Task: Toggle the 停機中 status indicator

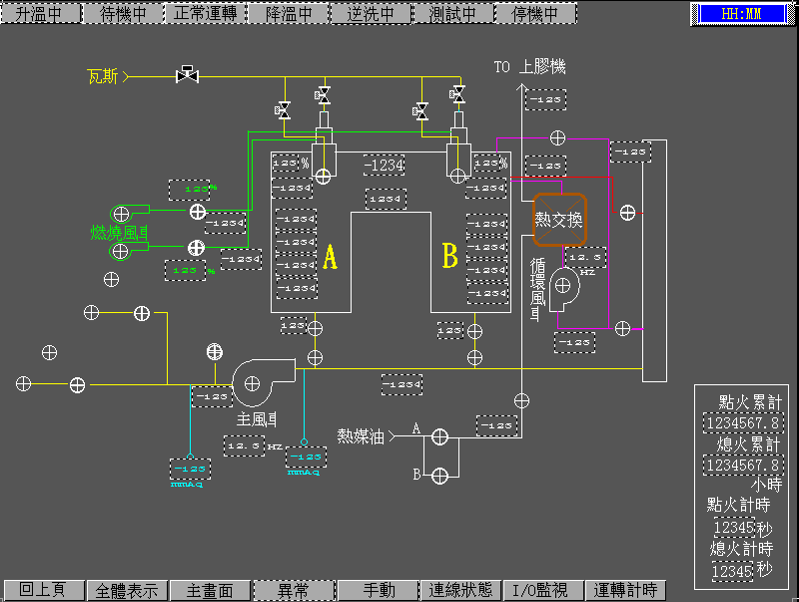Action: point(535,14)
